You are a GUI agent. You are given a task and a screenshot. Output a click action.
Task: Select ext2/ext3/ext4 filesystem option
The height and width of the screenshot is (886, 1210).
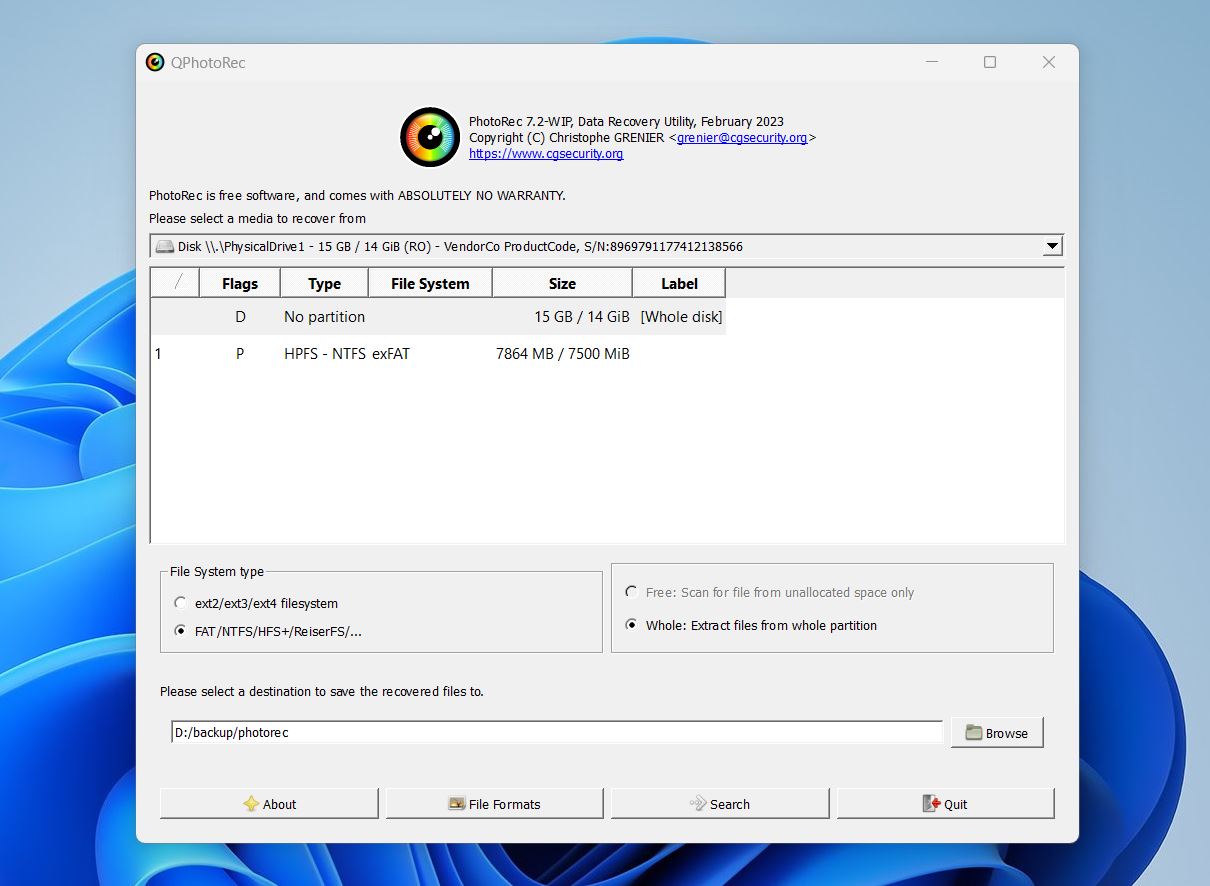coord(180,603)
